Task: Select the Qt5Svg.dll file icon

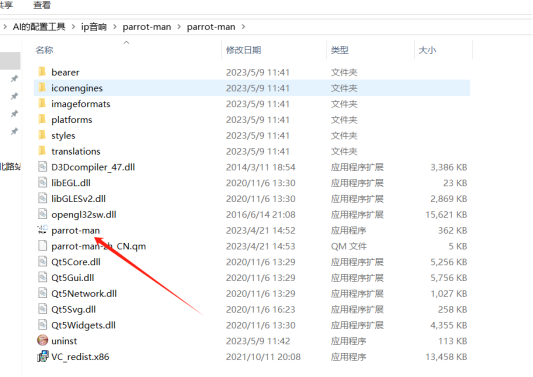Action: click(x=42, y=309)
